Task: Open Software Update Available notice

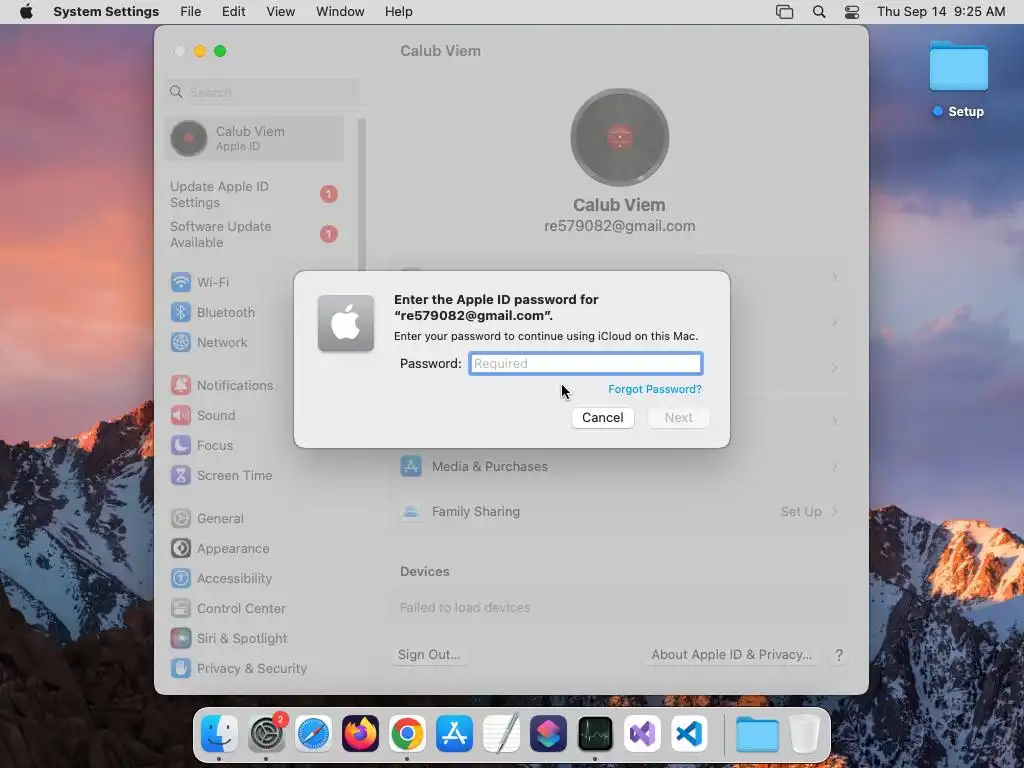Action: point(255,234)
